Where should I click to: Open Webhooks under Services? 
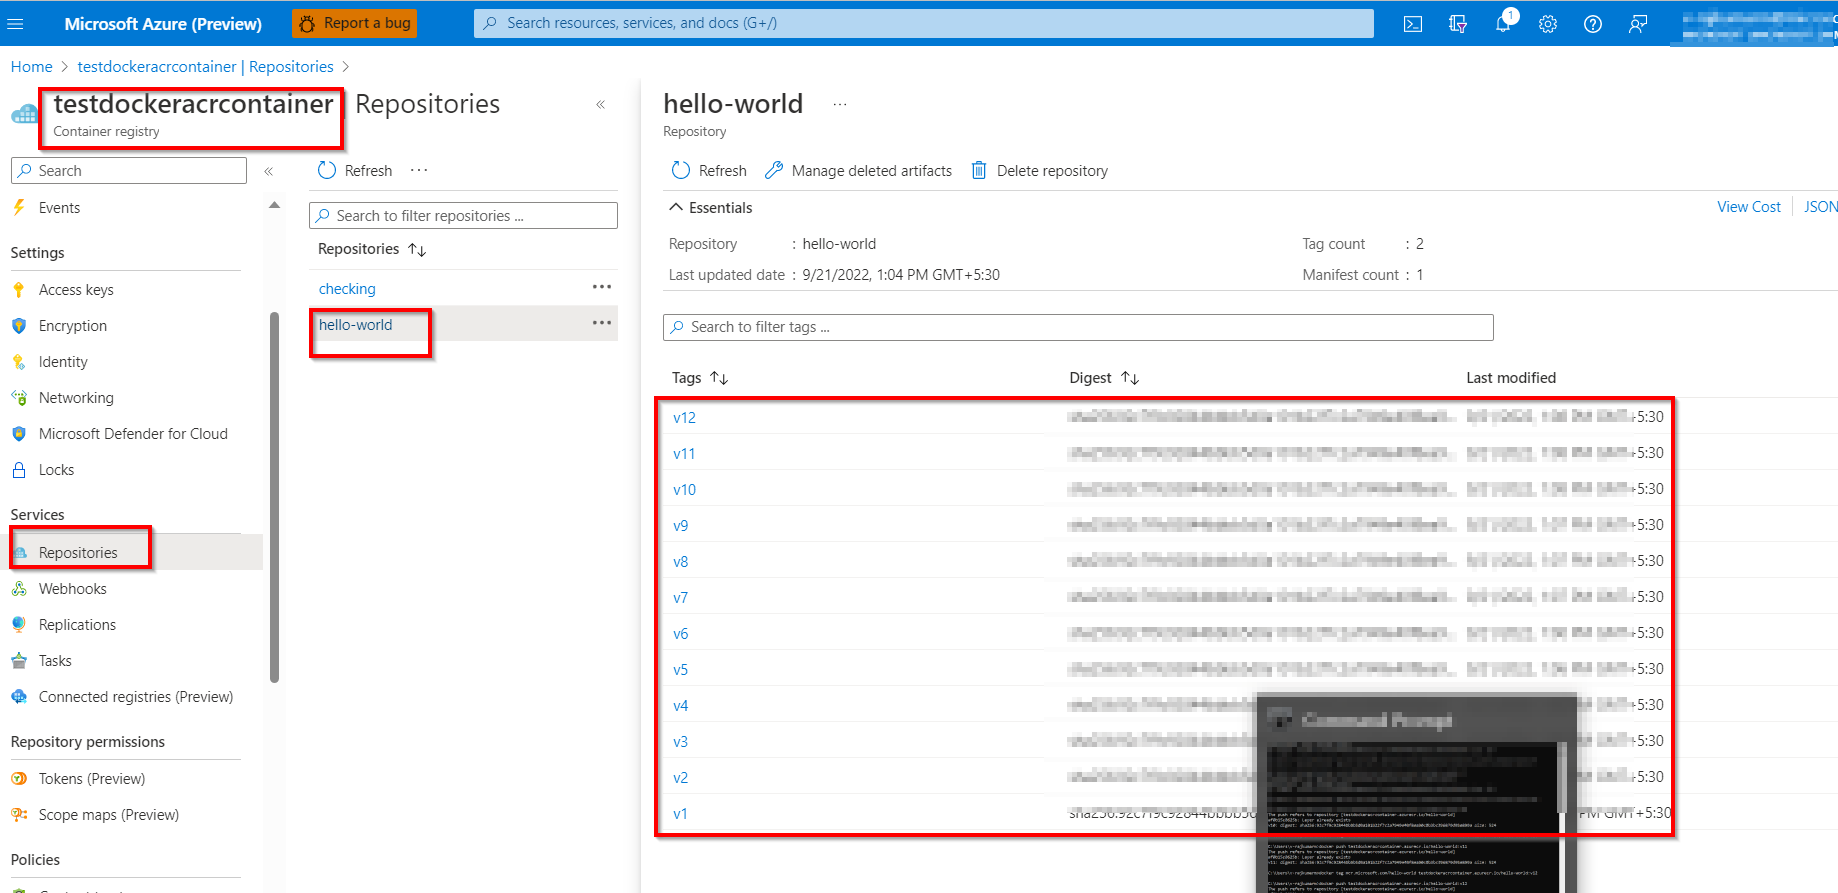[x=72, y=589]
